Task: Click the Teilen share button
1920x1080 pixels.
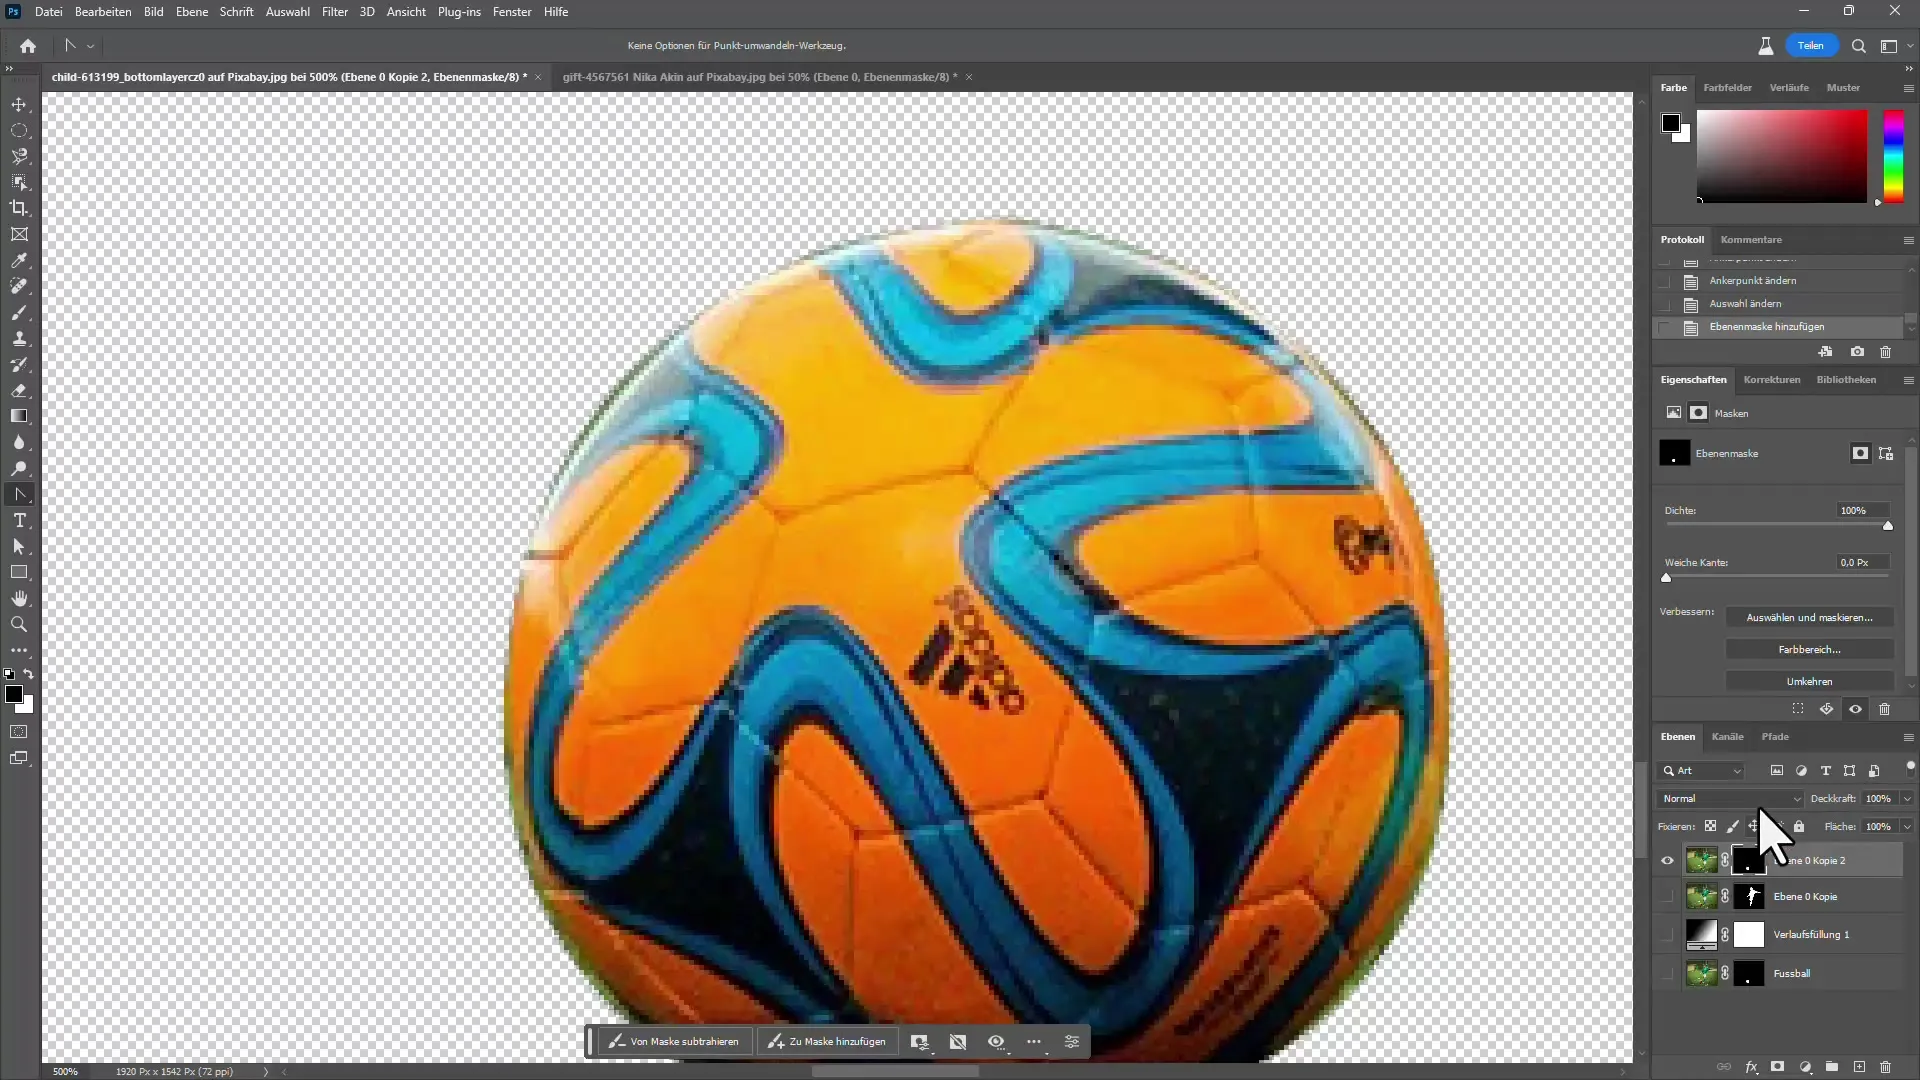Action: coord(1810,46)
